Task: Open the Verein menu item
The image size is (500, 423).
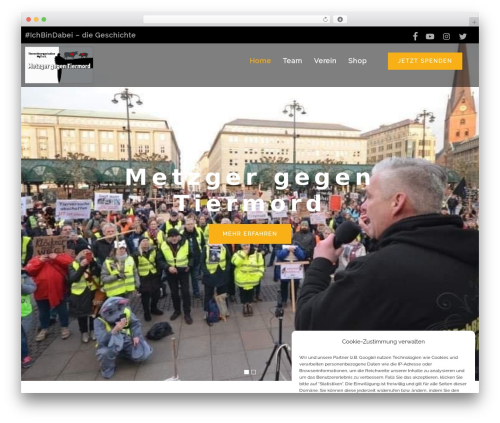Action: (325, 61)
